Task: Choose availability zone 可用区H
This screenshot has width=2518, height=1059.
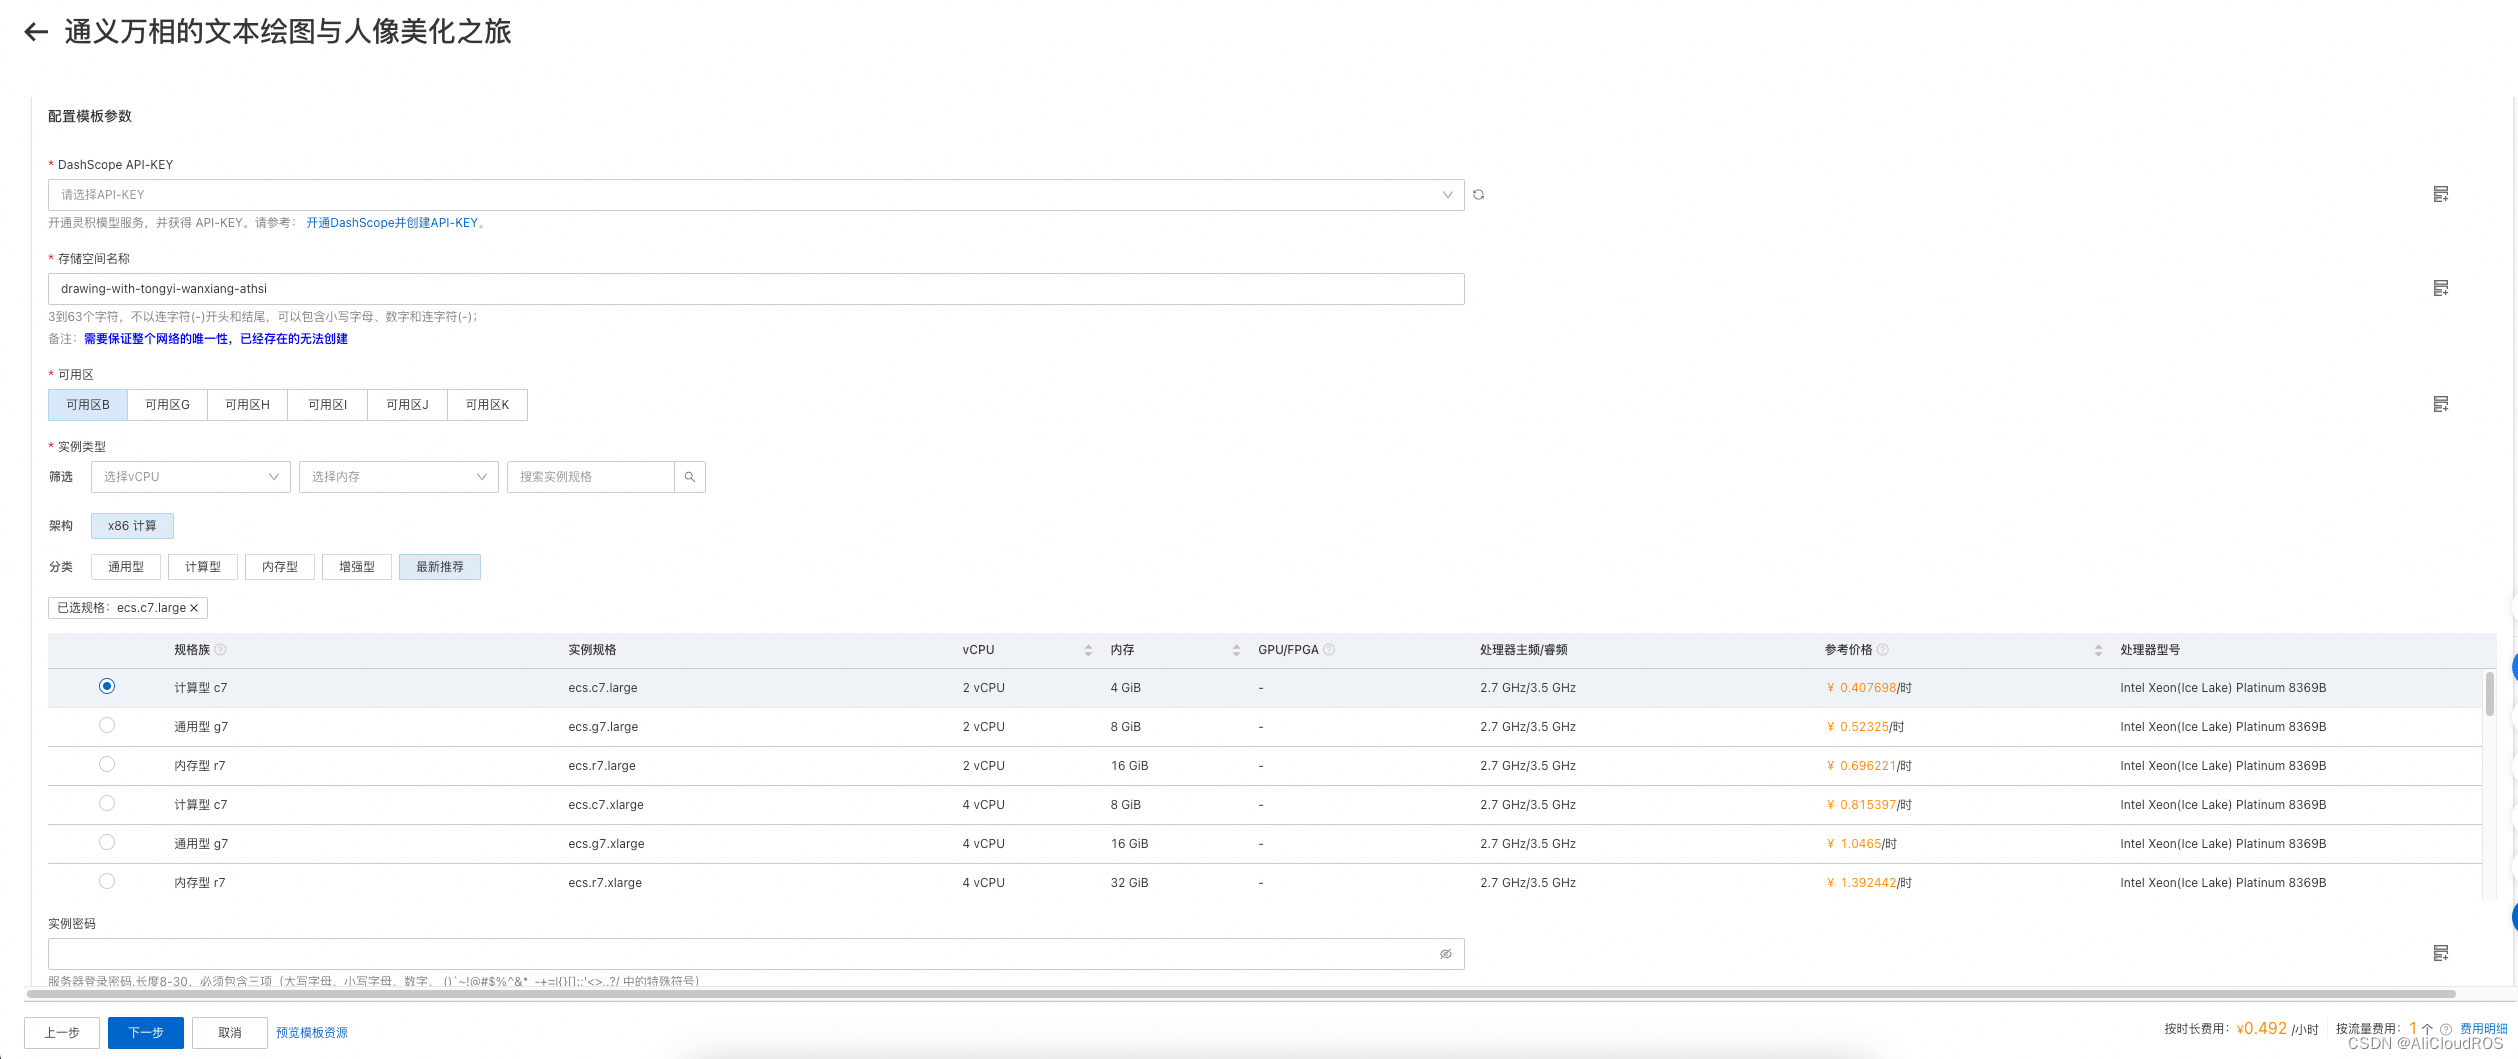Action: [248, 405]
